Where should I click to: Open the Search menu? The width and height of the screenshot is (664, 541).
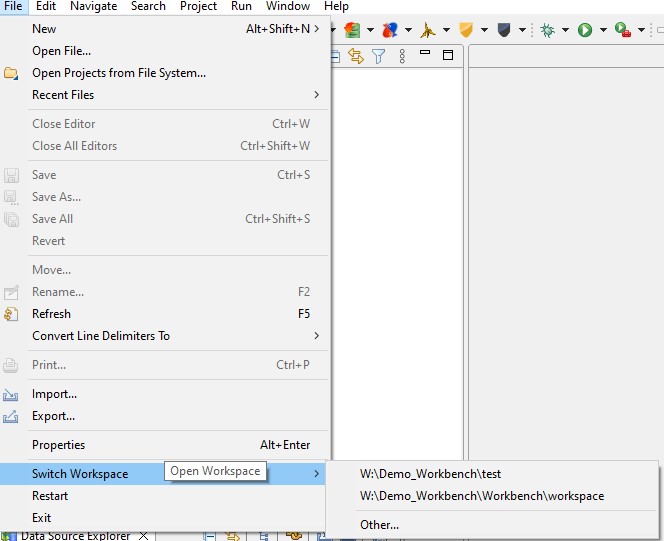point(148,6)
